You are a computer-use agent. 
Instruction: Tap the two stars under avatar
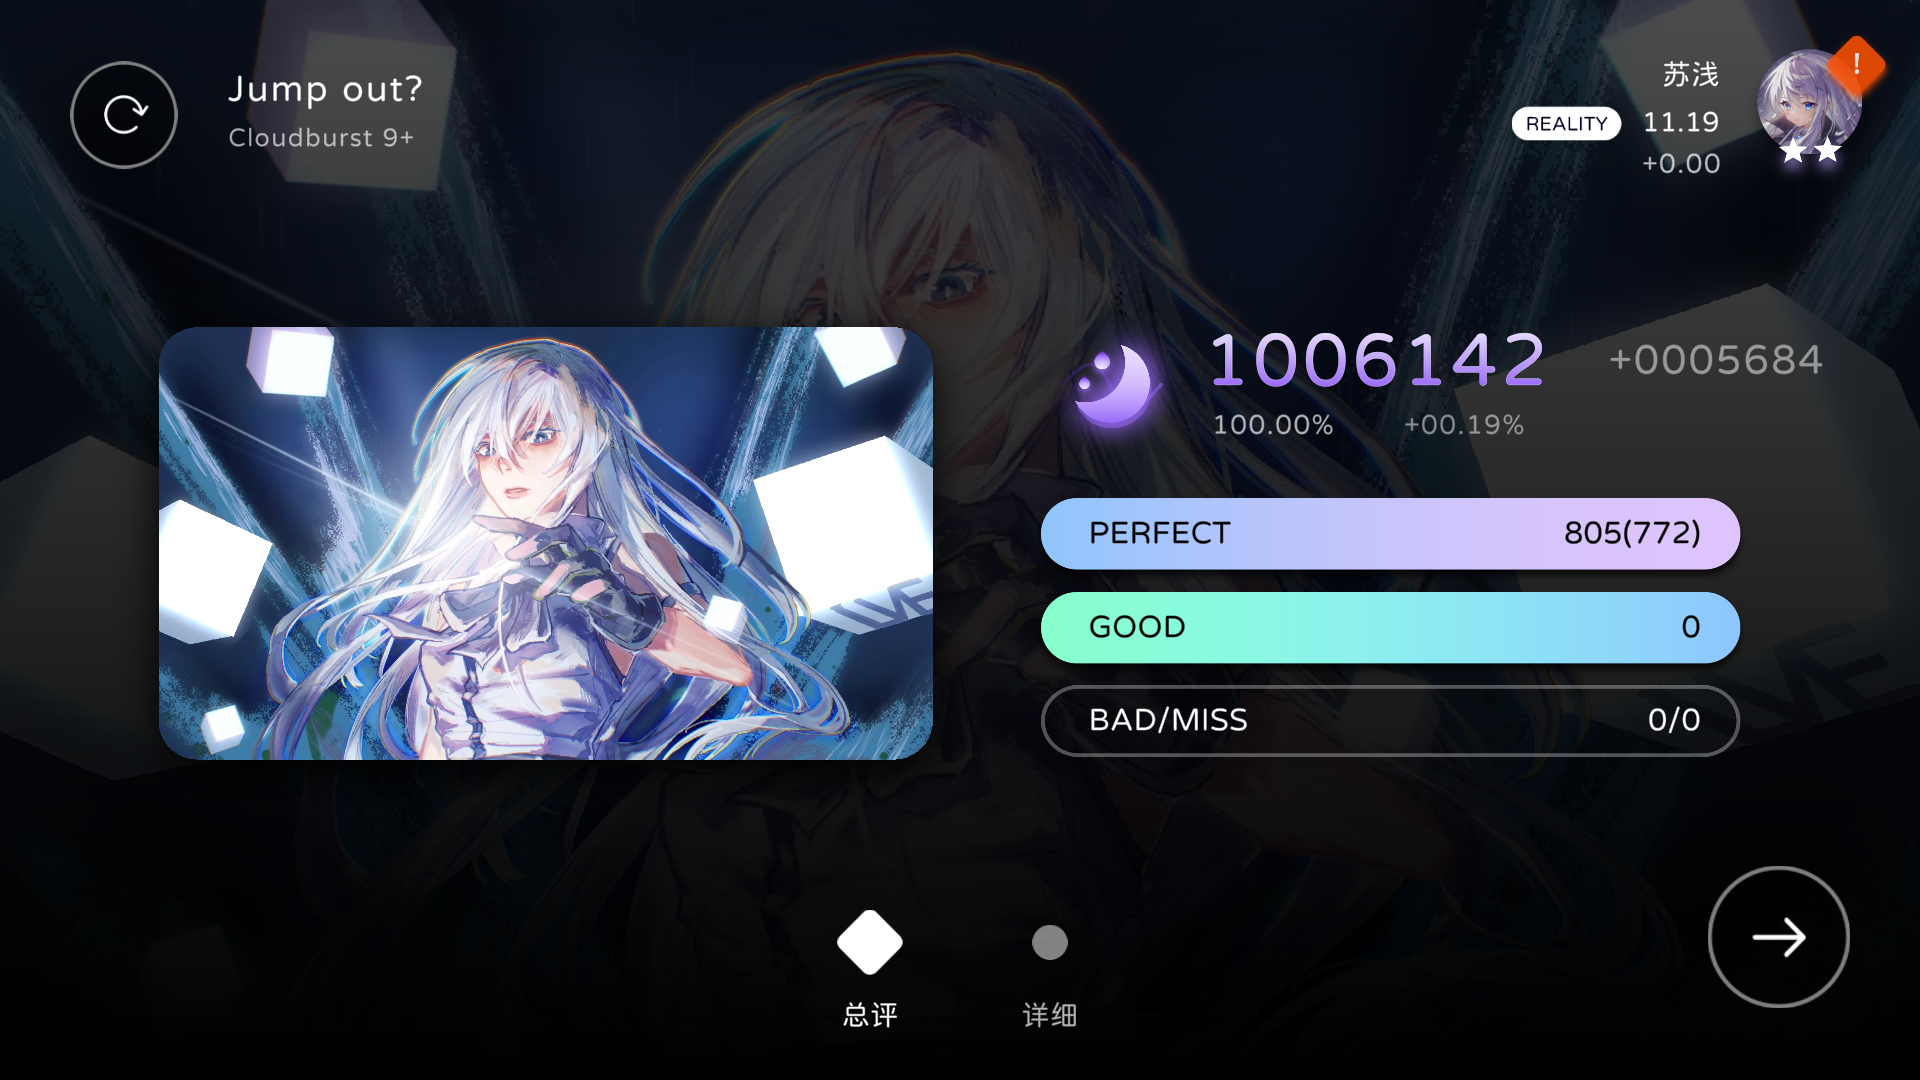pyautogui.click(x=1810, y=151)
